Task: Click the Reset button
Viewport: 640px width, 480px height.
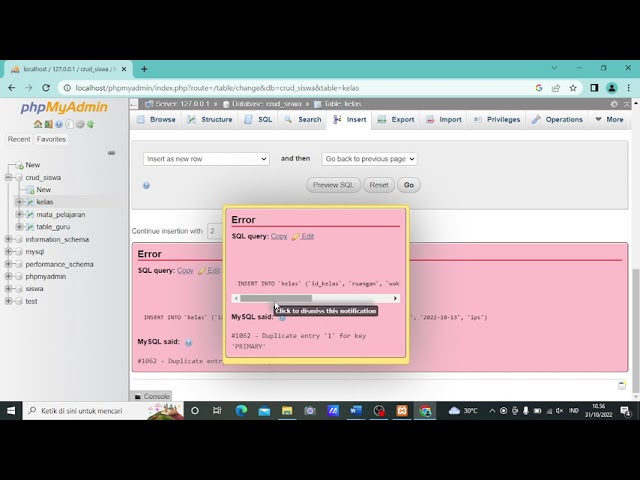Action: point(379,185)
